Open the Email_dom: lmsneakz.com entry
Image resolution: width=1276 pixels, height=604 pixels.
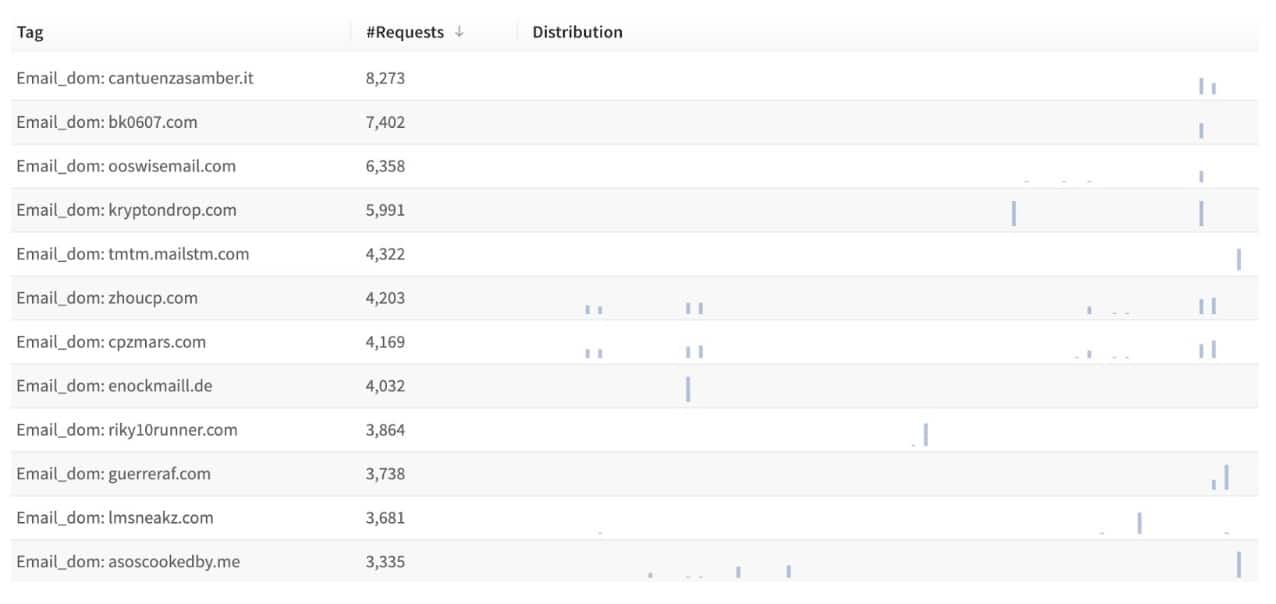pos(114,518)
